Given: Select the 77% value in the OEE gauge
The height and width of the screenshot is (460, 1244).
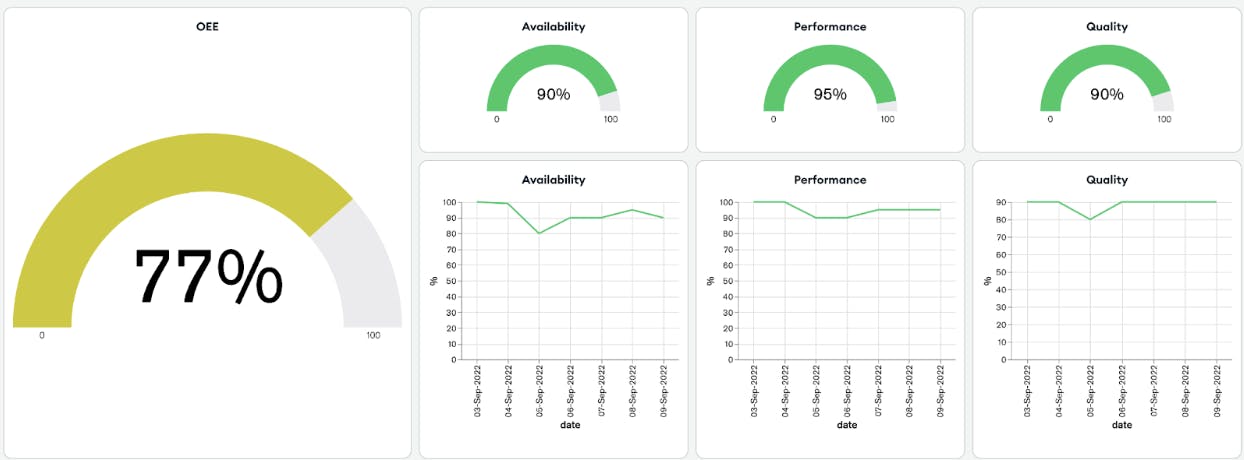Looking at the screenshot, I should pos(208,276).
